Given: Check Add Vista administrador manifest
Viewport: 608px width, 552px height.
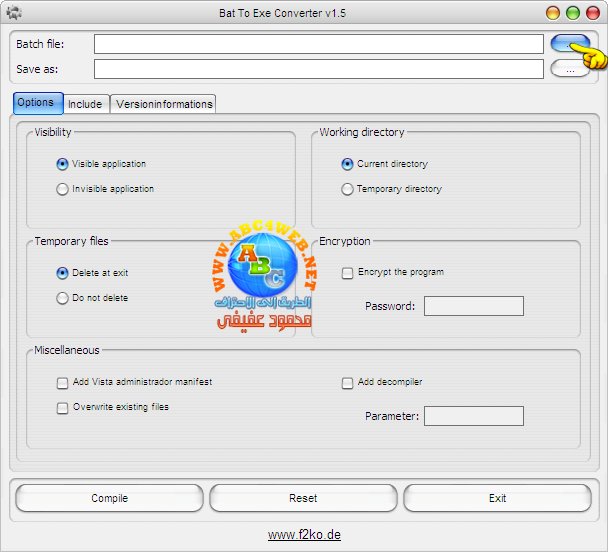Looking at the screenshot, I should pos(63,383).
